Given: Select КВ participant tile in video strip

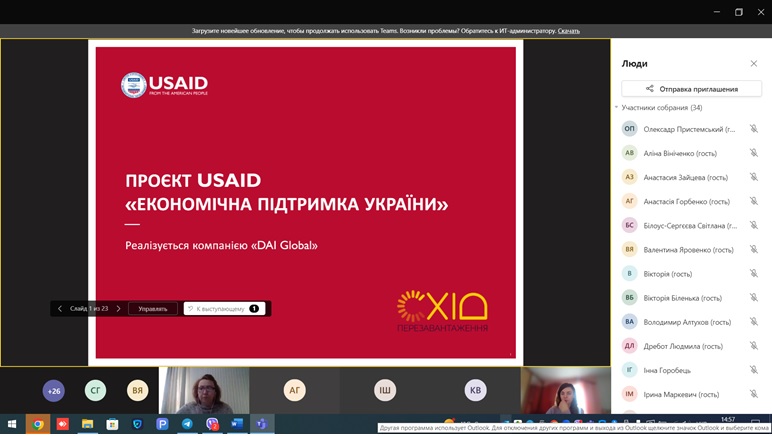Looking at the screenshot, I should click(475, 390).
